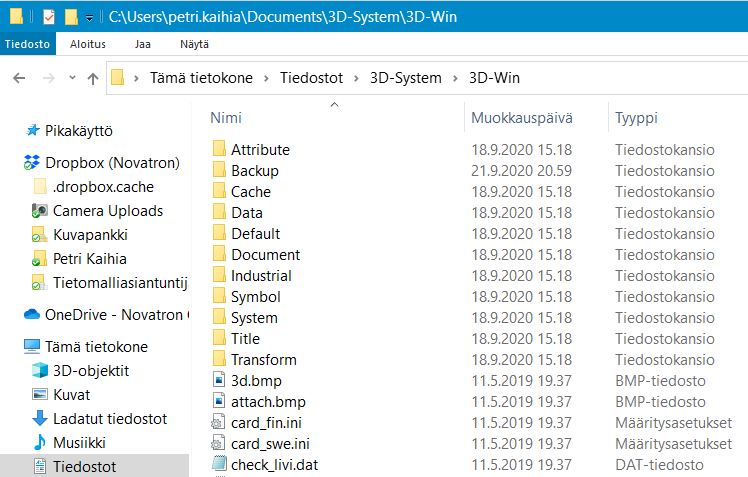Go back with the left arrow button
This screenshot has width=748, height=477.
(19, 78)
